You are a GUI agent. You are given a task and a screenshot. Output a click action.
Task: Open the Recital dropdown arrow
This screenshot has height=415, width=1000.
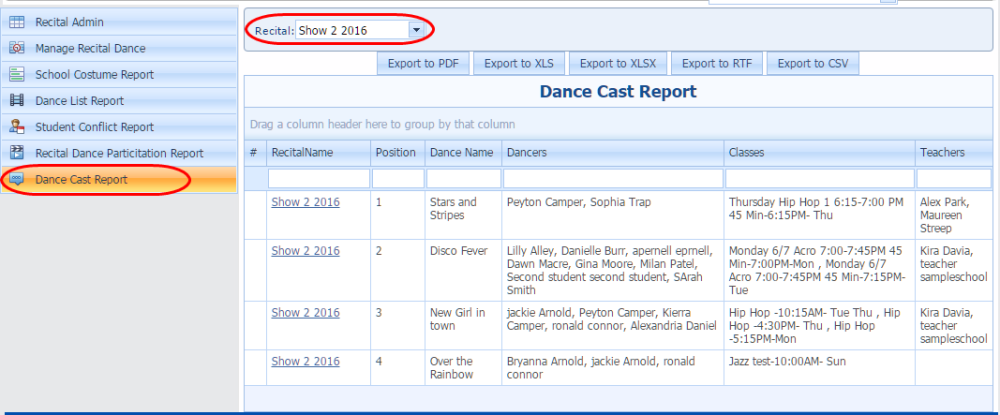[x=416, y=30]
